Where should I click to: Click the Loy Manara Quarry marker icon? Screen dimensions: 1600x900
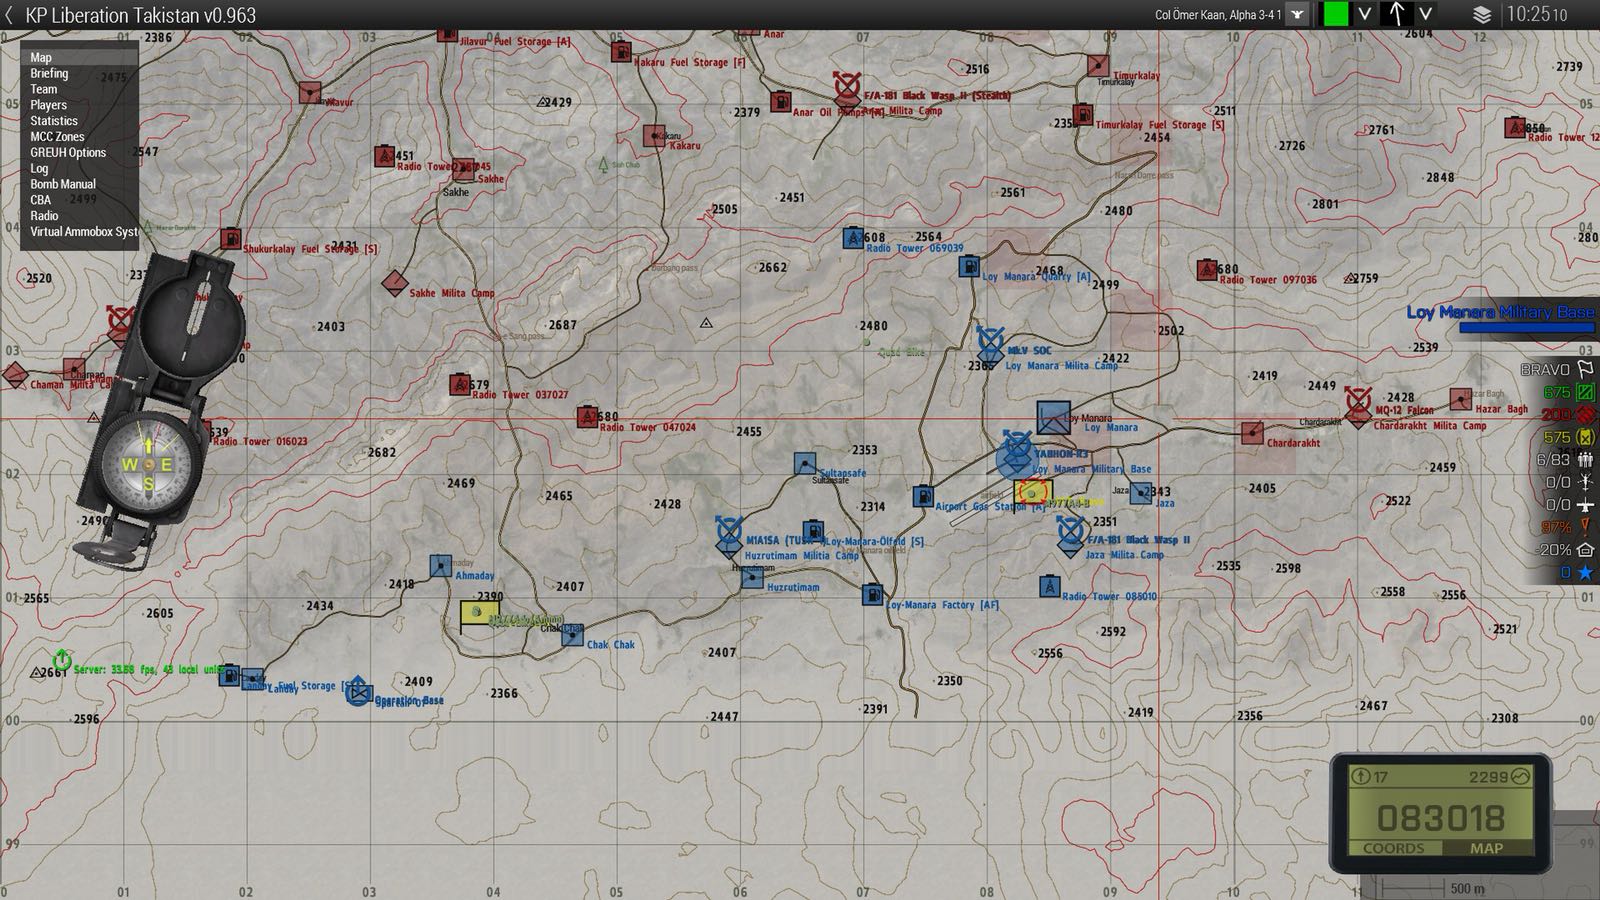click(x=968, y=266)
